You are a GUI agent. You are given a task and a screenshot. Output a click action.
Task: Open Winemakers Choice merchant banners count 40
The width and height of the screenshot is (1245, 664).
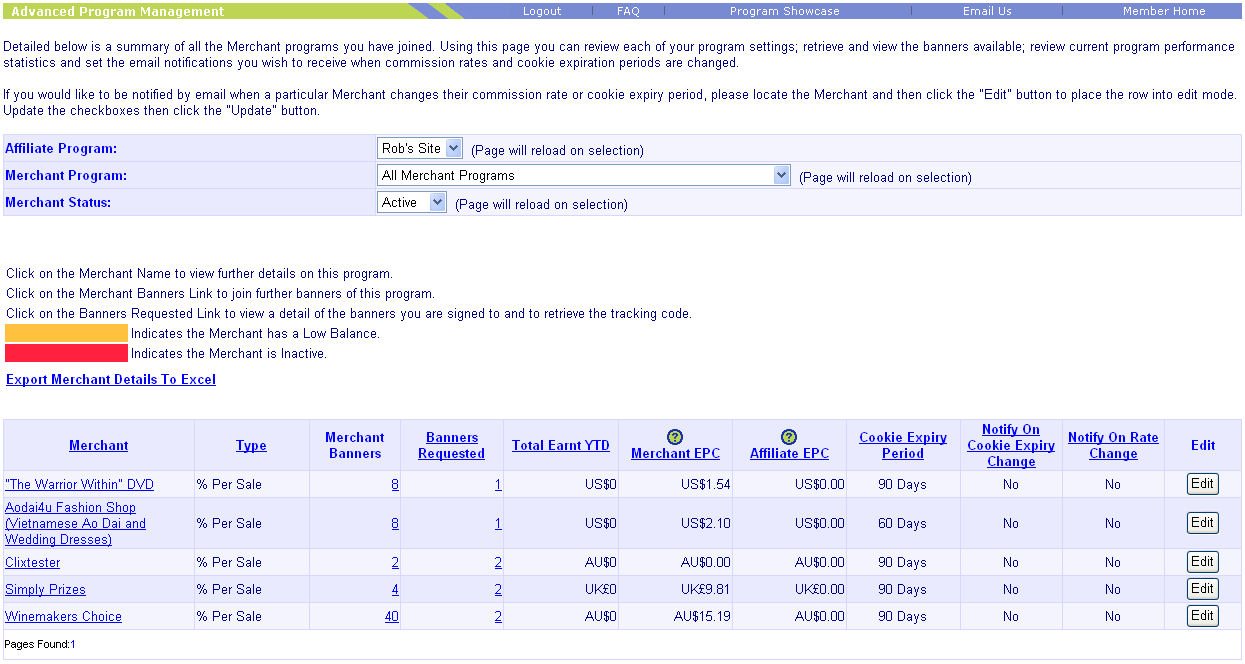point(391,616)
